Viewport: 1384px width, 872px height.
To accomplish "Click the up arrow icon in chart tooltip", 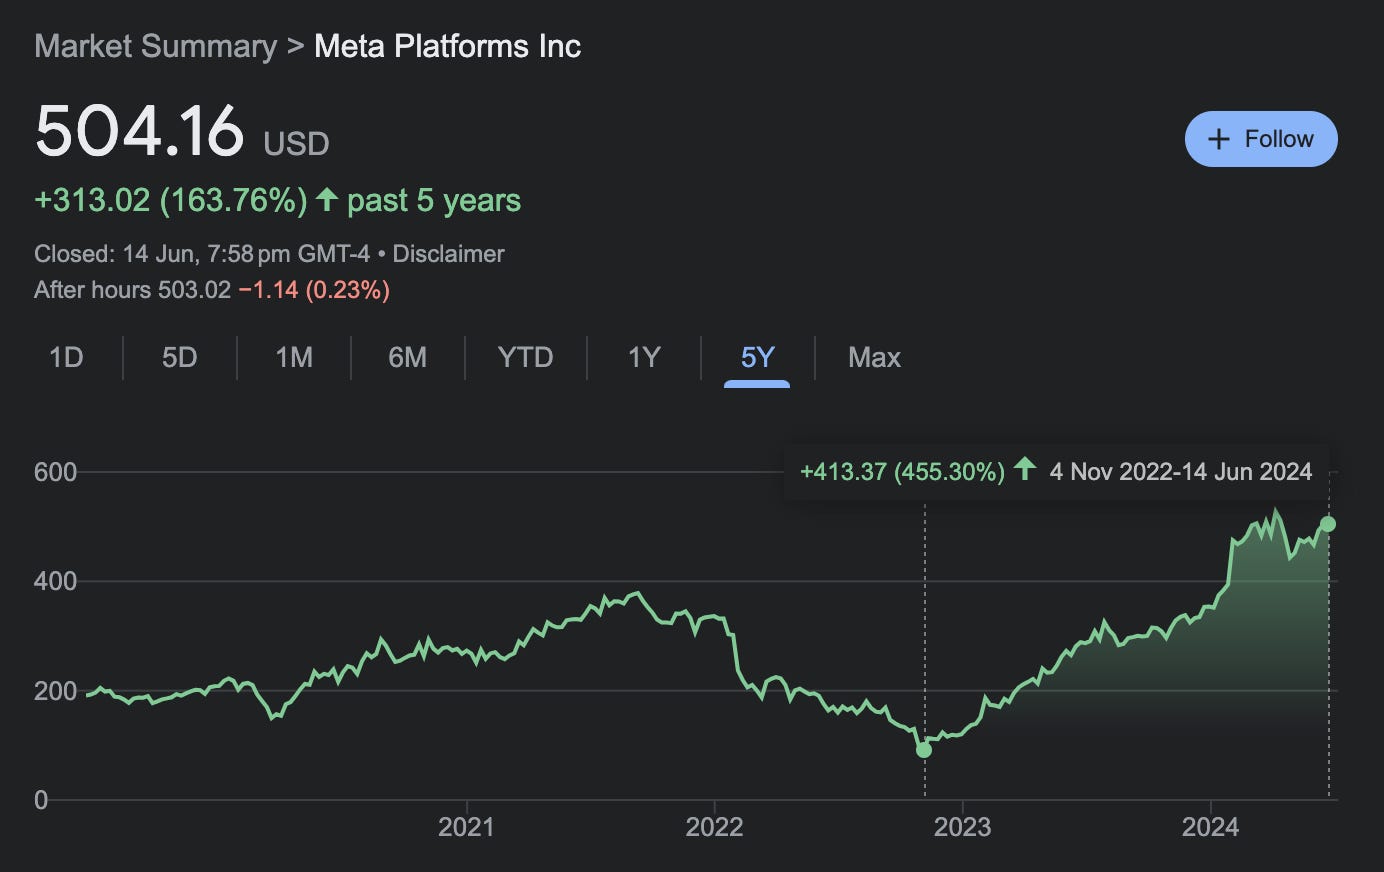I will point(1025,469).
